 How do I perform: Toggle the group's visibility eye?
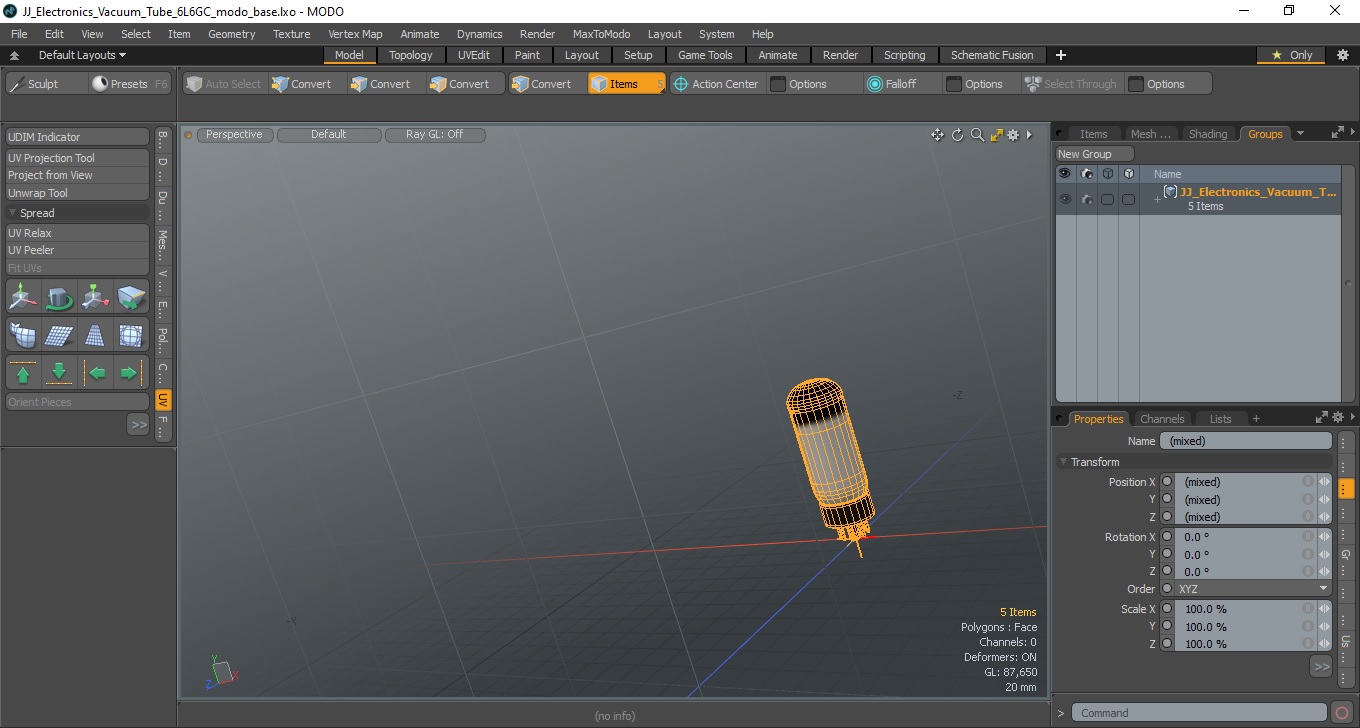click(1065, 199)
